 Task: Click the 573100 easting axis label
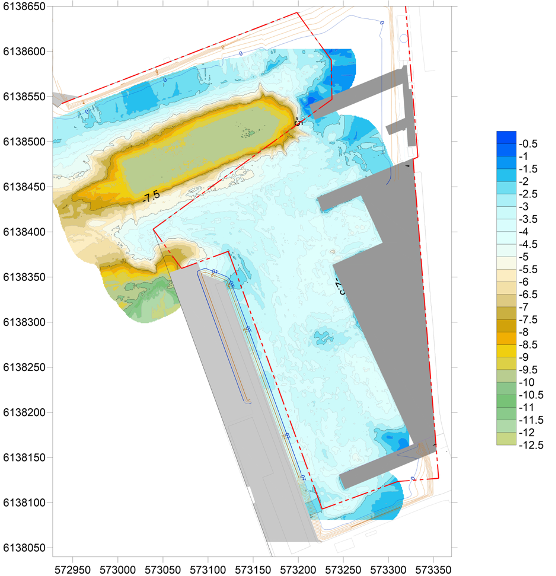coord(208,570)
